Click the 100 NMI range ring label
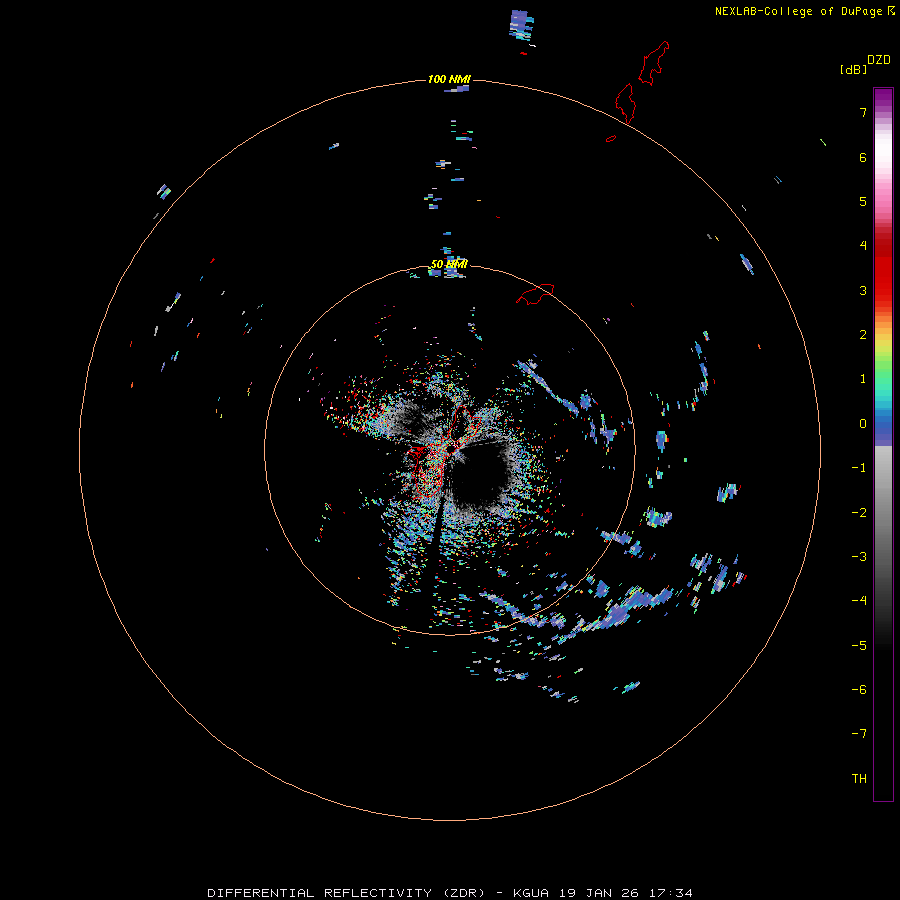The width and height of the screenshot is (900, 900). click(x=449, y=79)
